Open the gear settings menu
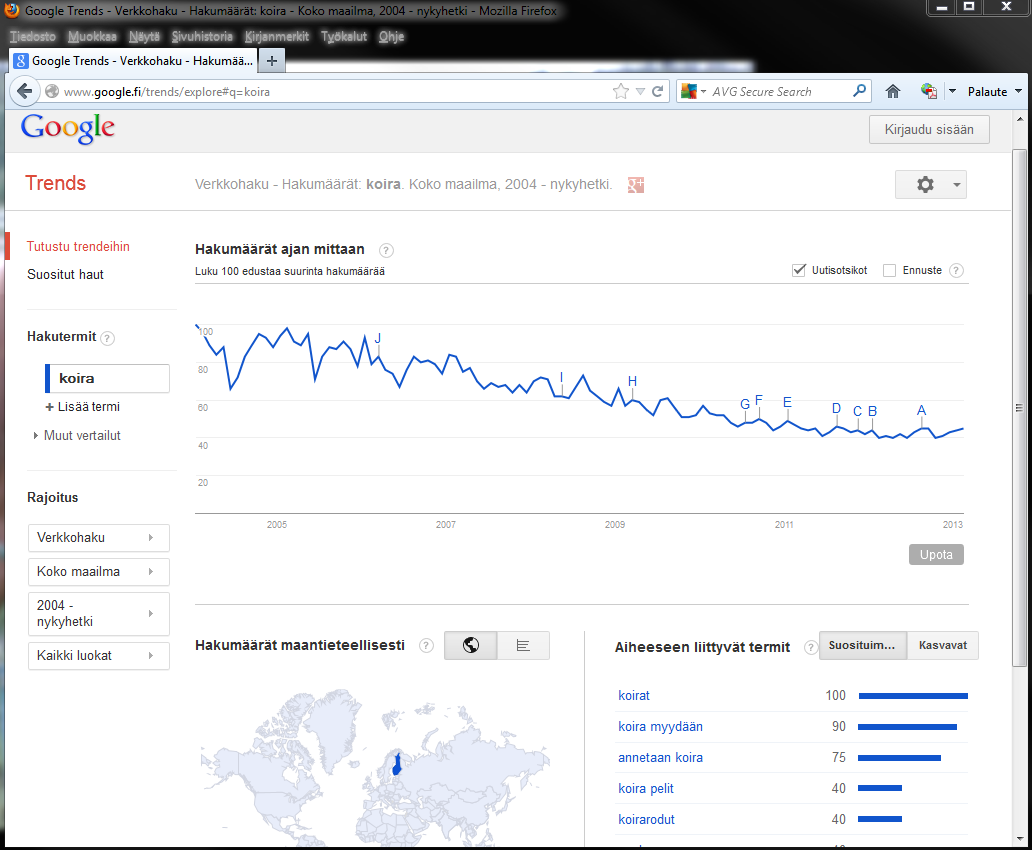 931,185
